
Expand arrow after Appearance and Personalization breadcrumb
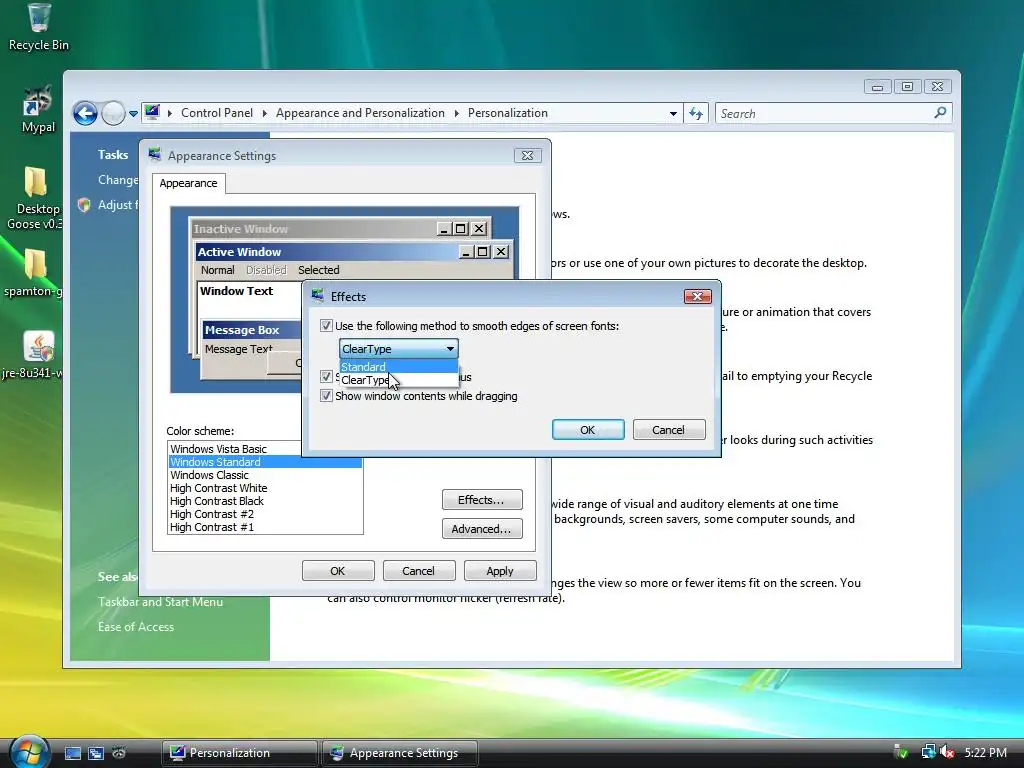coord(456,113)
